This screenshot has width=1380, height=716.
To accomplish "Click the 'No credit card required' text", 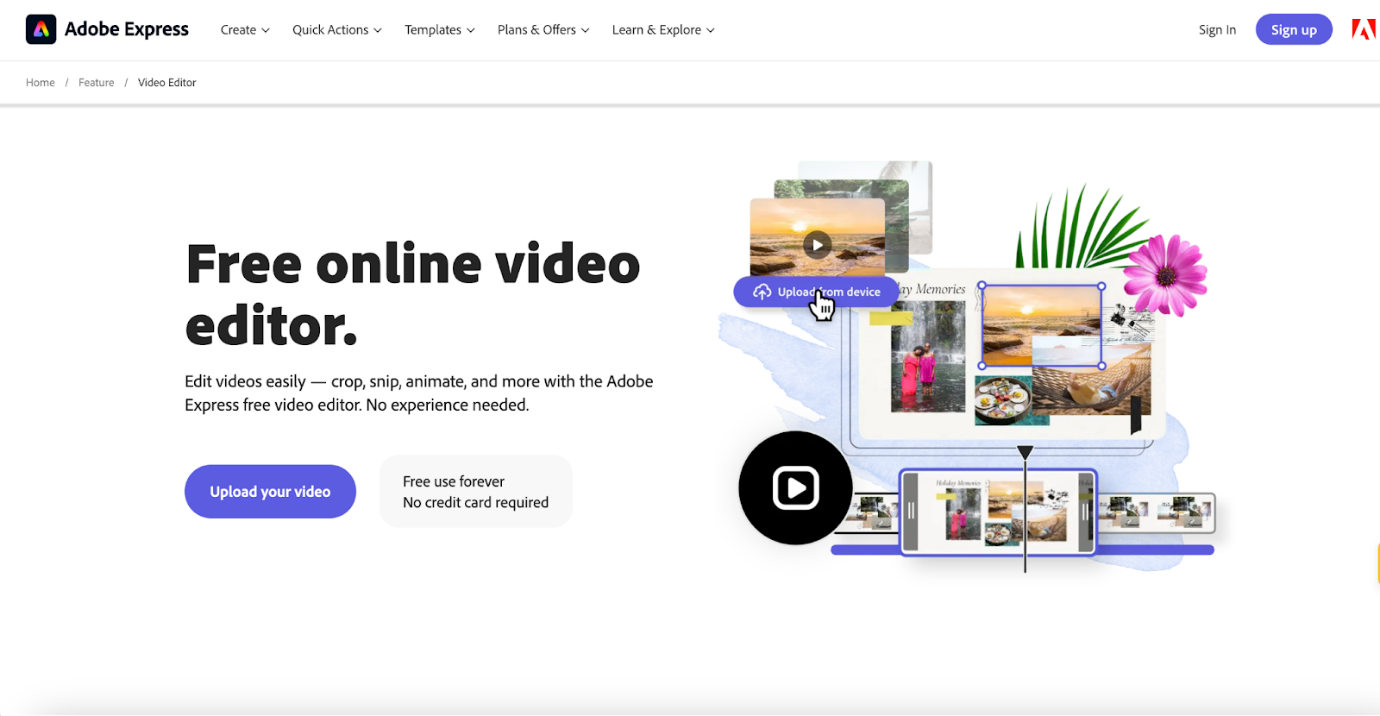I will pyautogui.click(x=476, y=502).
